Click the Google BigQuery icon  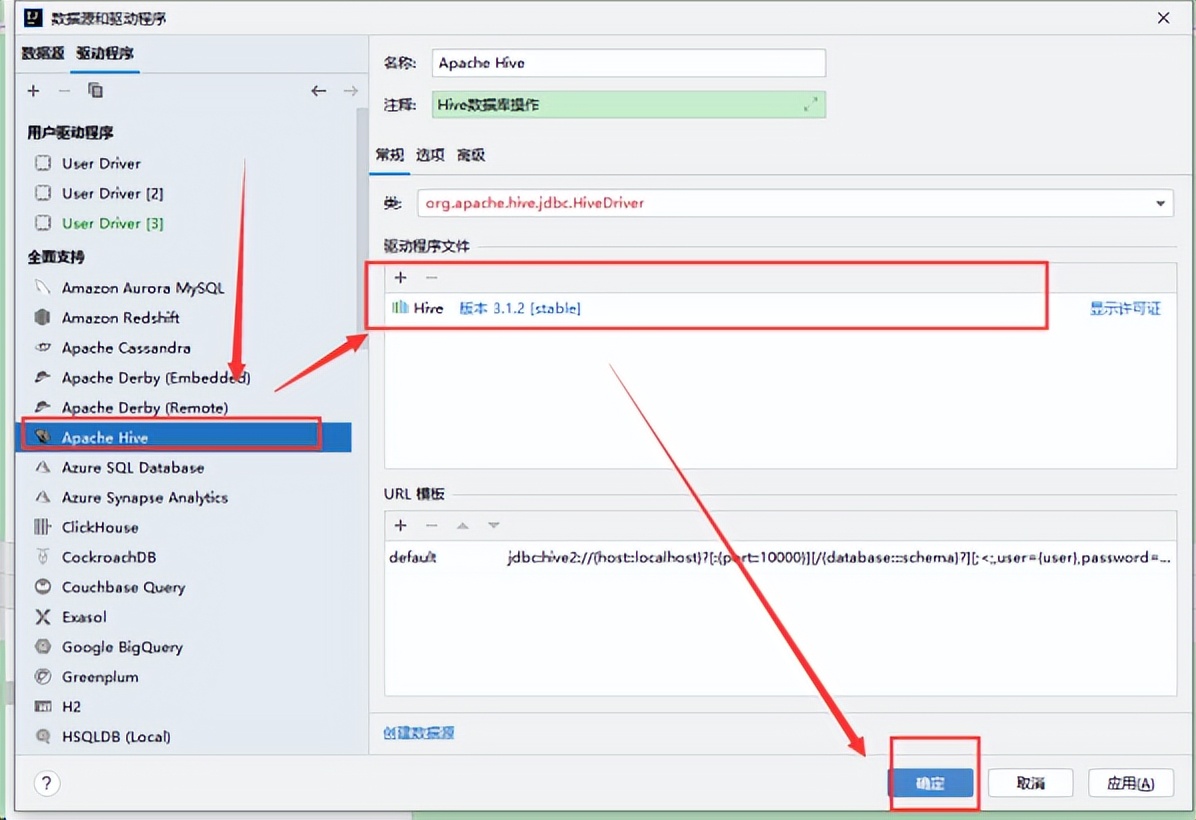43,646
